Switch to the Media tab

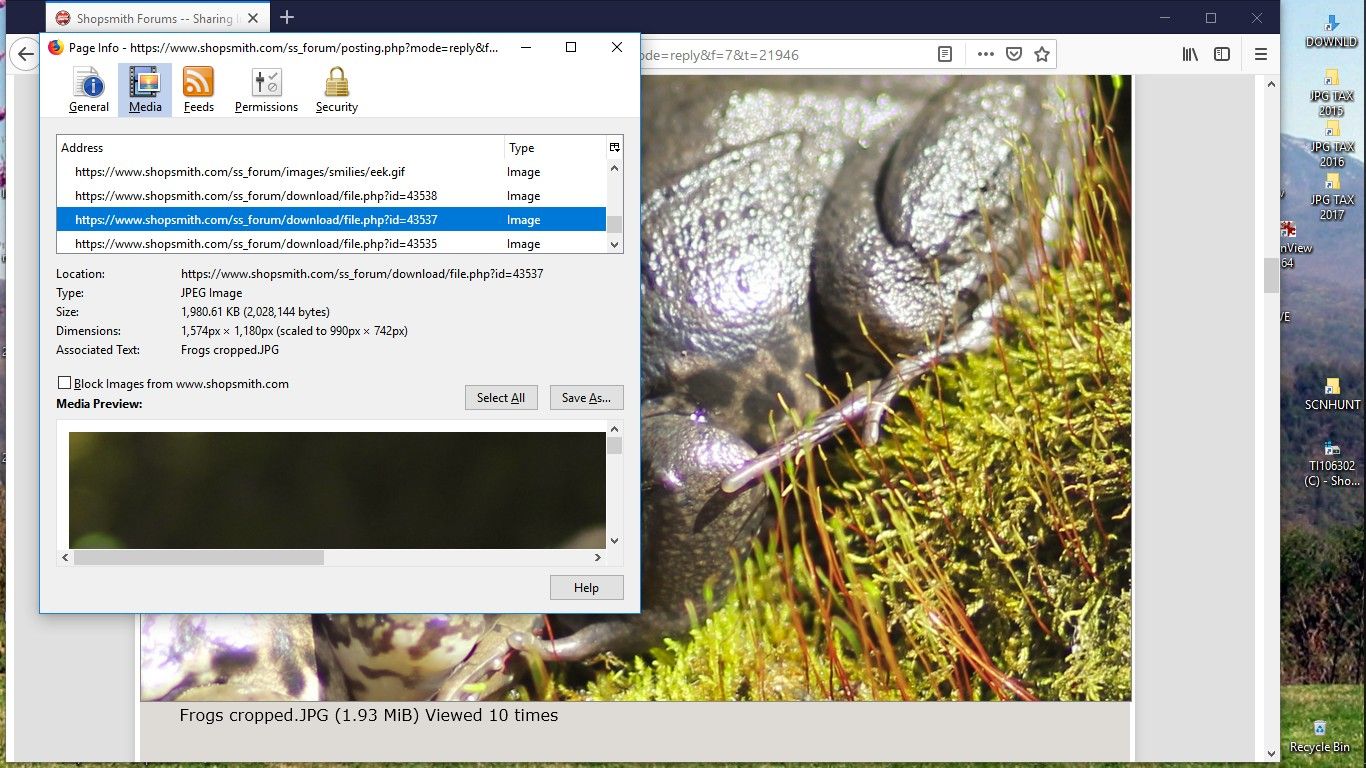[x=145, y=90]
